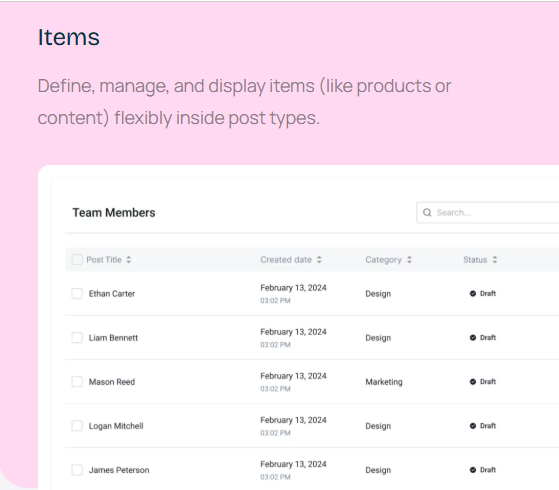Sort by Status arrows
Image resolution: width=559 pixels, height=490 pixels.
[495, 260]
